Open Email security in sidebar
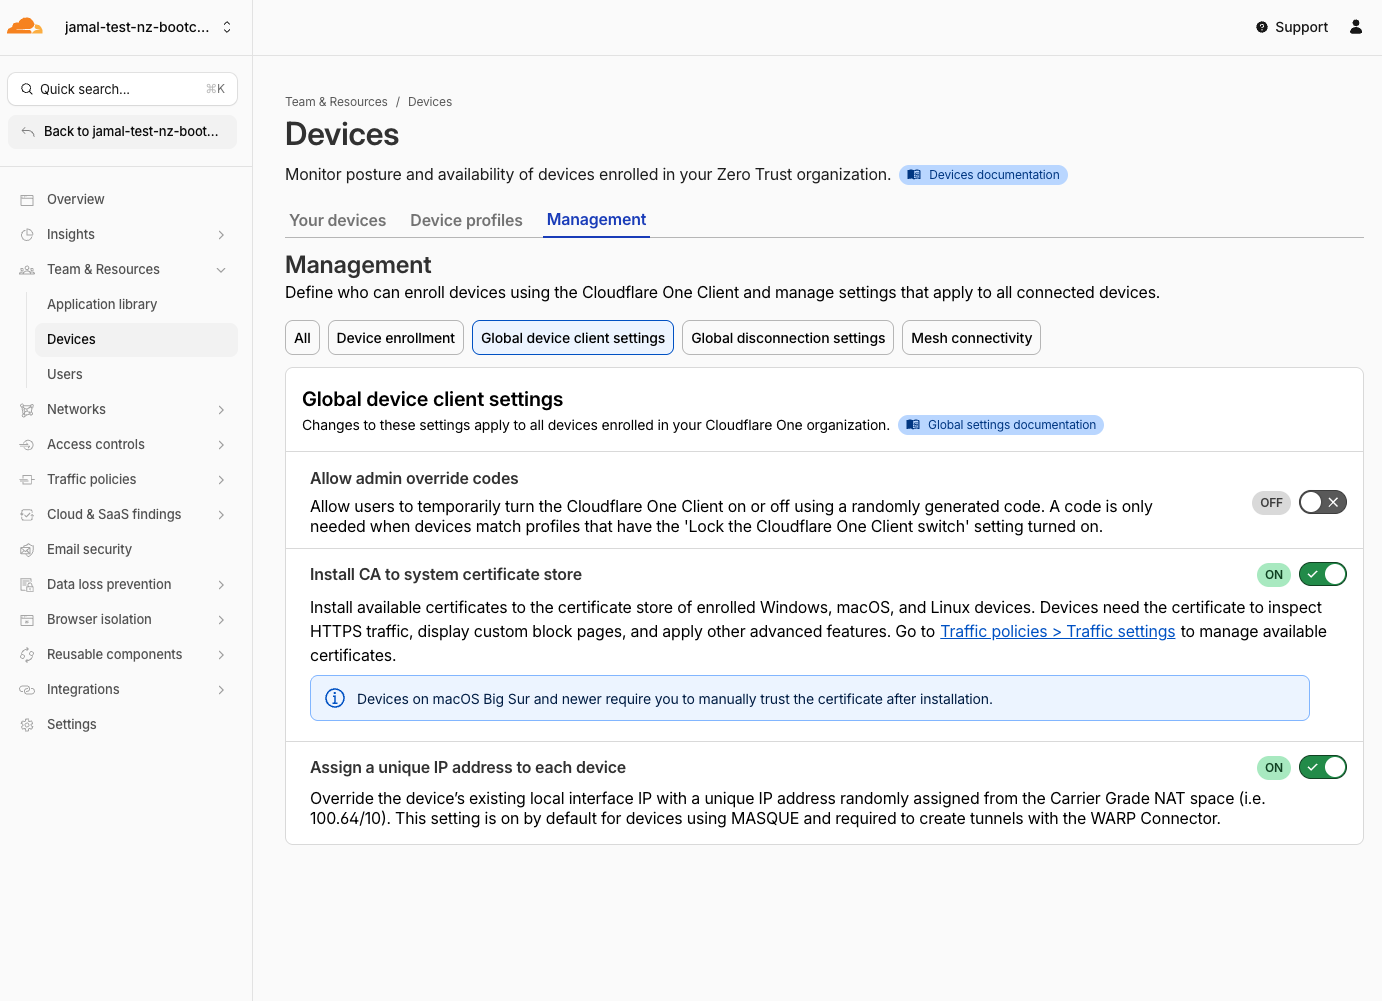1382x1001 pixels. tap(122, 550)
